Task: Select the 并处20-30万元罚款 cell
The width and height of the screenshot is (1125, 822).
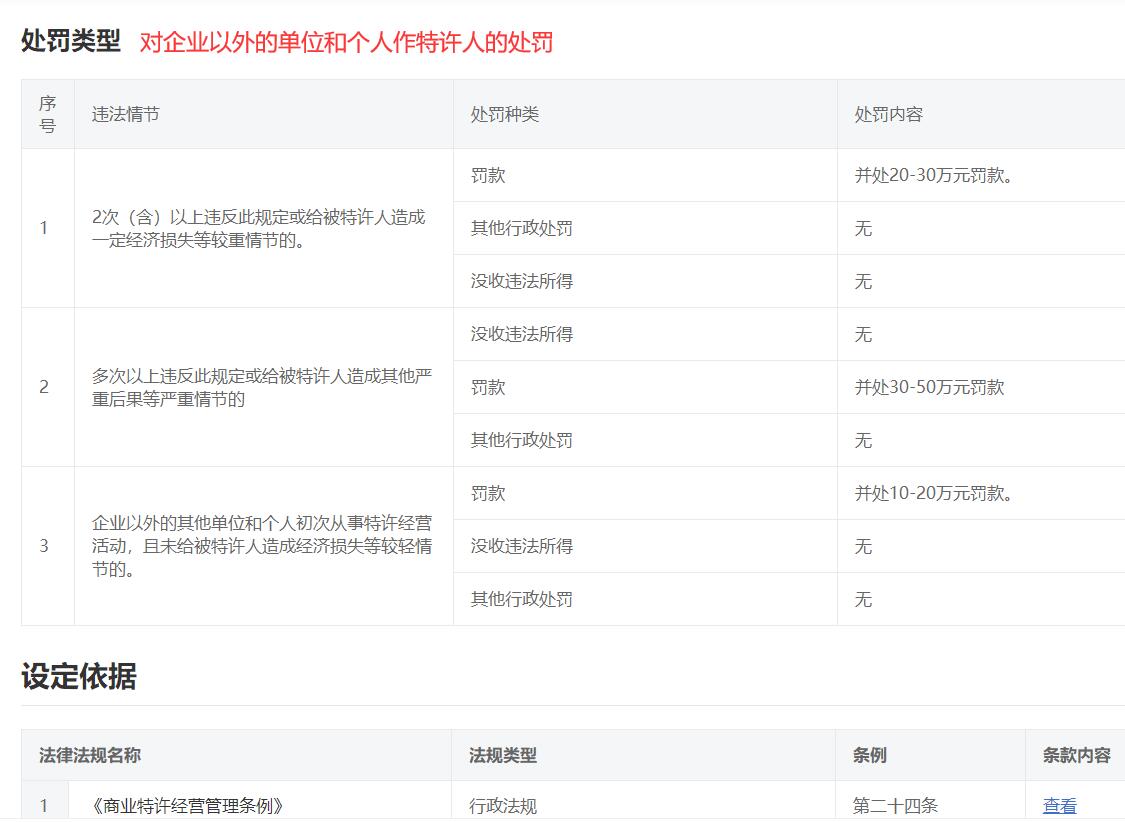Action: (x=934, y=175)
